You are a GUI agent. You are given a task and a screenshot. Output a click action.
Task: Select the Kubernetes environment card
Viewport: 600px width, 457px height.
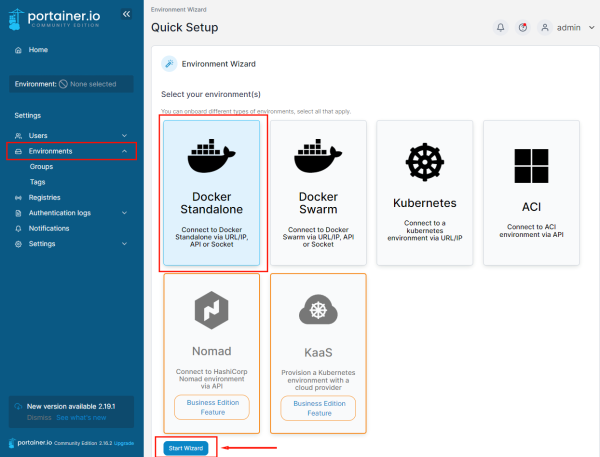pyautogui.click(x=425, y=193)
